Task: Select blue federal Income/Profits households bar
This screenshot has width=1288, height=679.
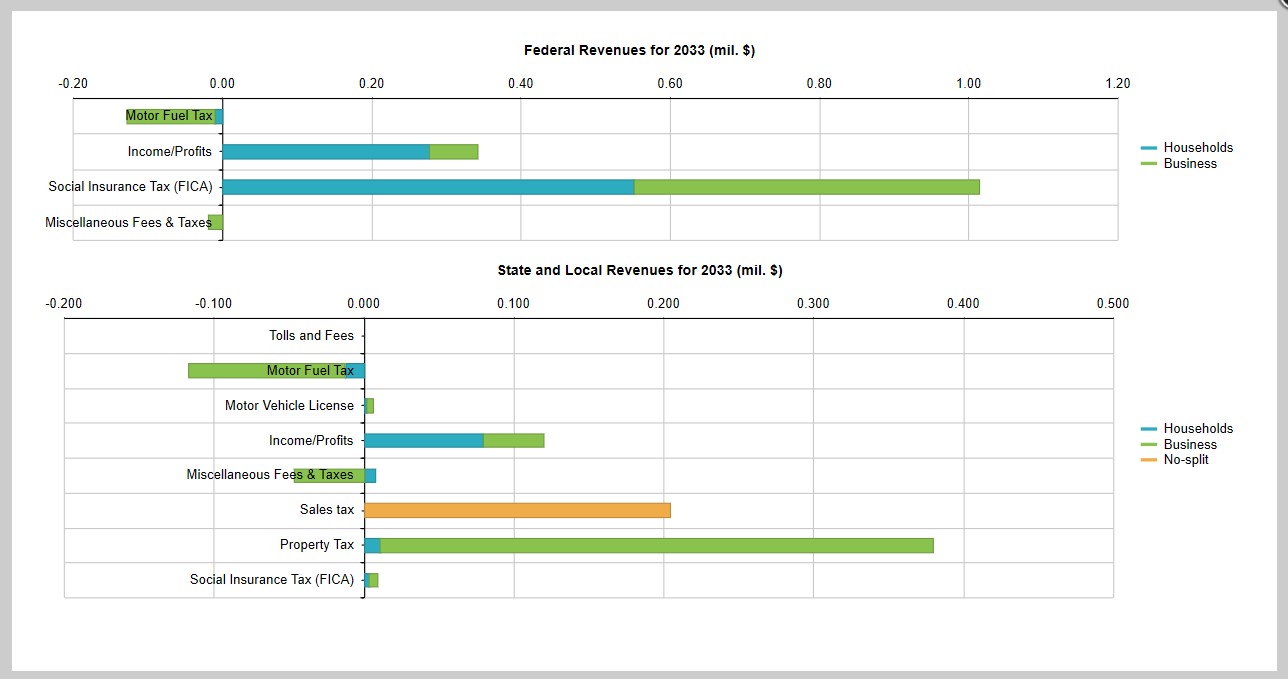Action: [326, 152]
